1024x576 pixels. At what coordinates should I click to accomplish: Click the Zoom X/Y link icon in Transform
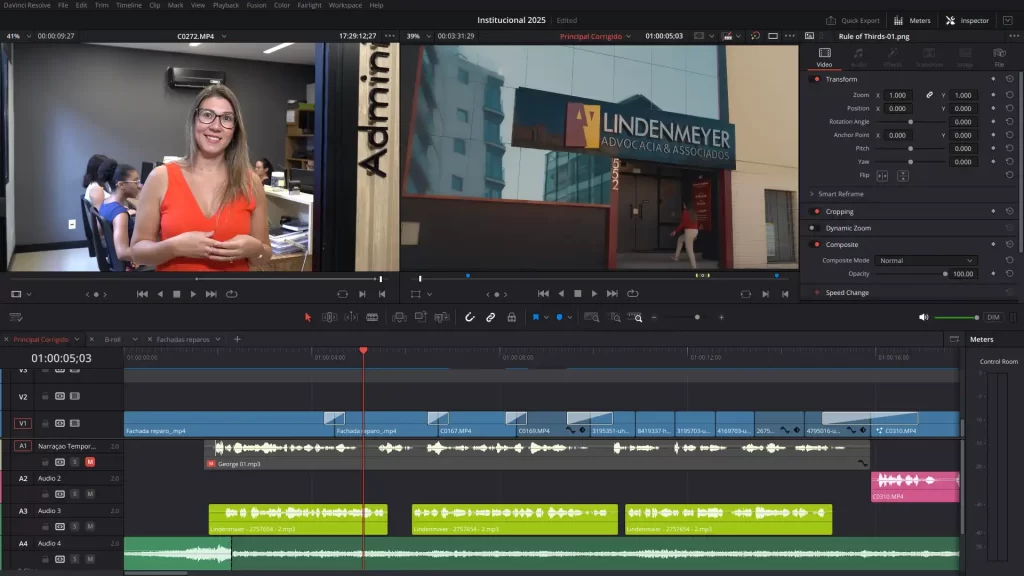[x=929, y=95]
